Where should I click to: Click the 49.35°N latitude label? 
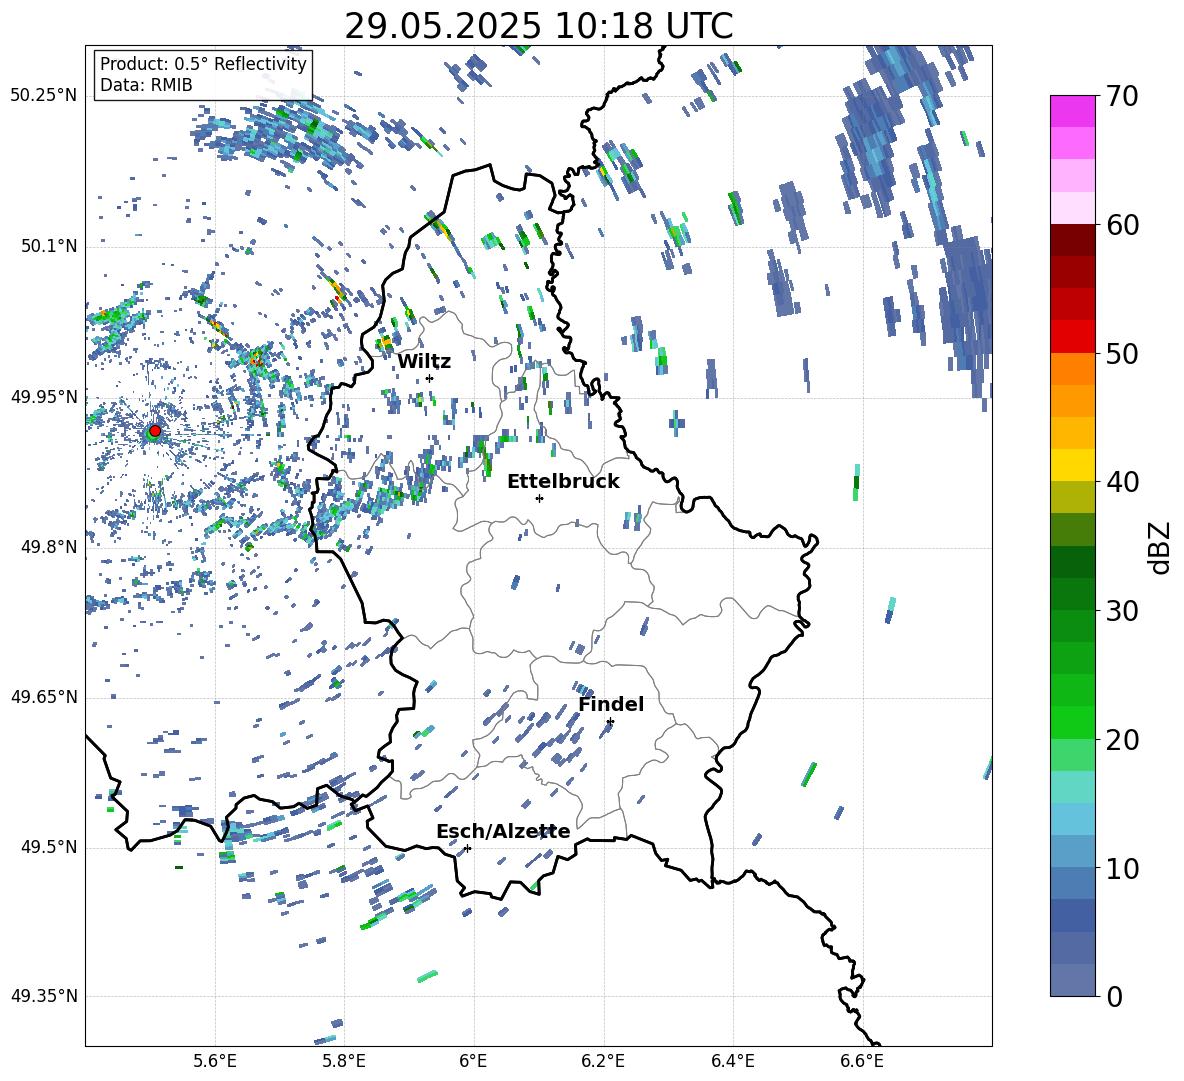tap(44, 996)
